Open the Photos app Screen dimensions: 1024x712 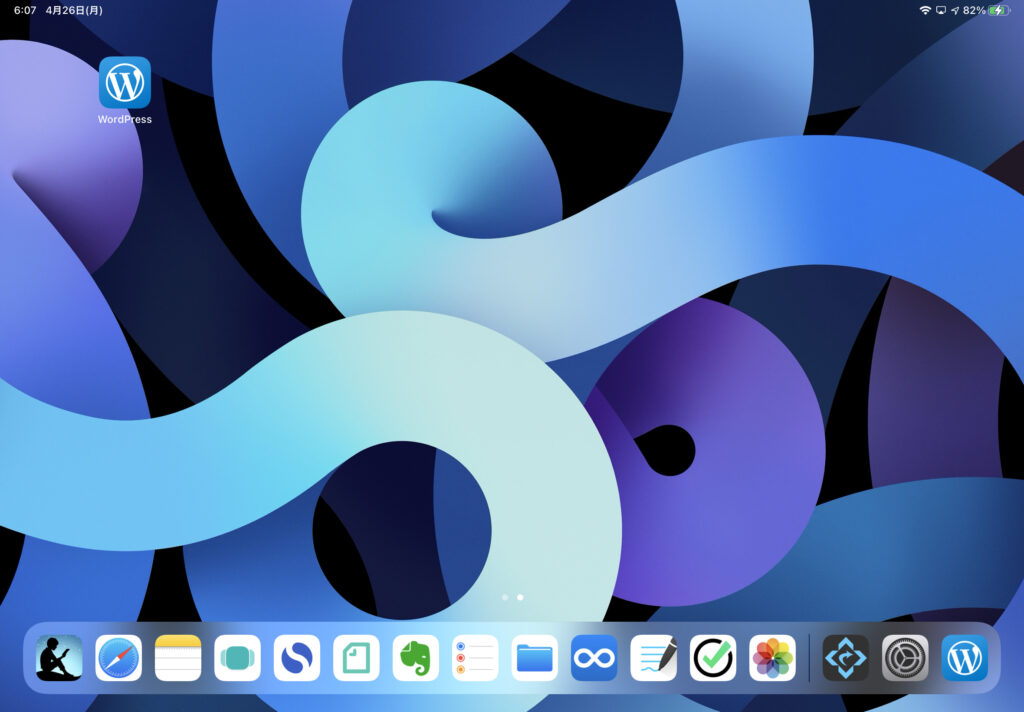773,658
